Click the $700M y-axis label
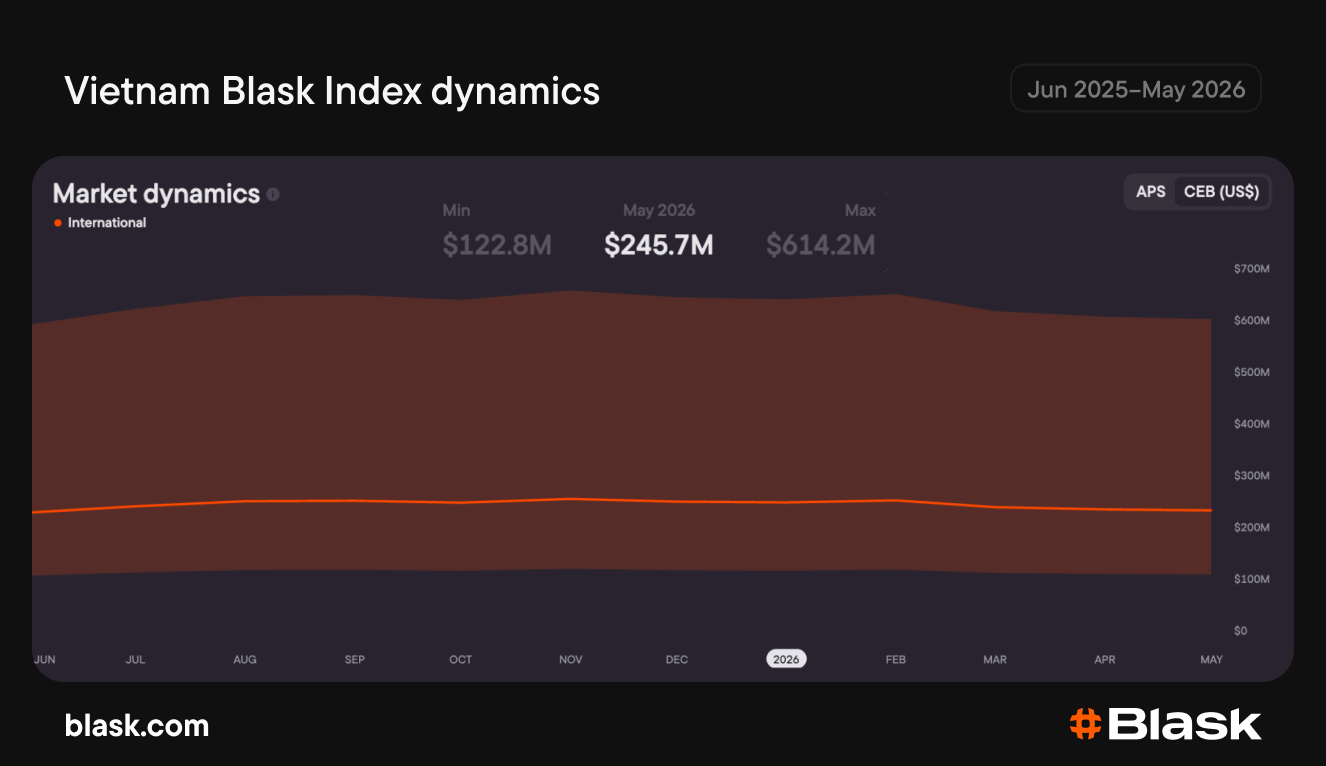1326x766 pixels. click(1252, 269)
